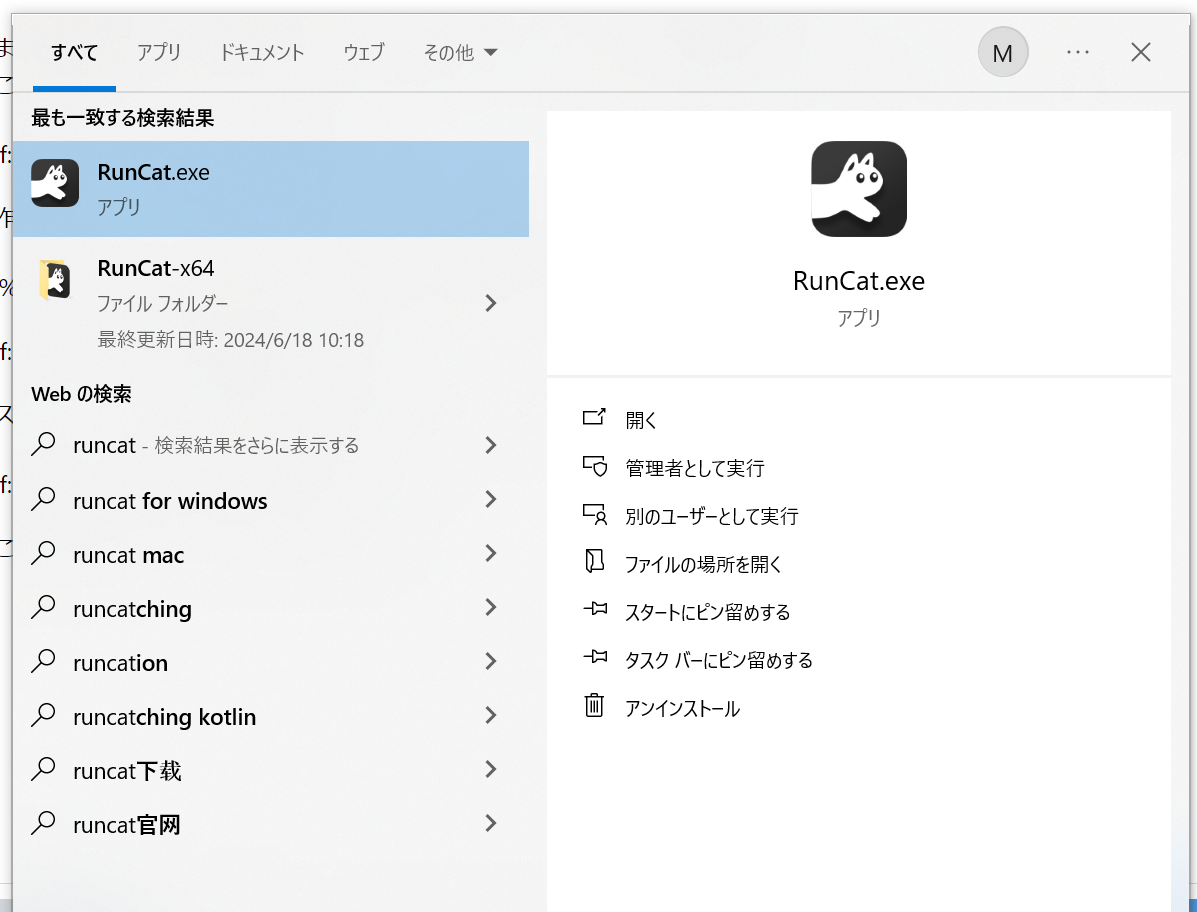Select the "runcation" suggestion text
The width and height of the screenshot is (1197, 912).
(120, 663)
